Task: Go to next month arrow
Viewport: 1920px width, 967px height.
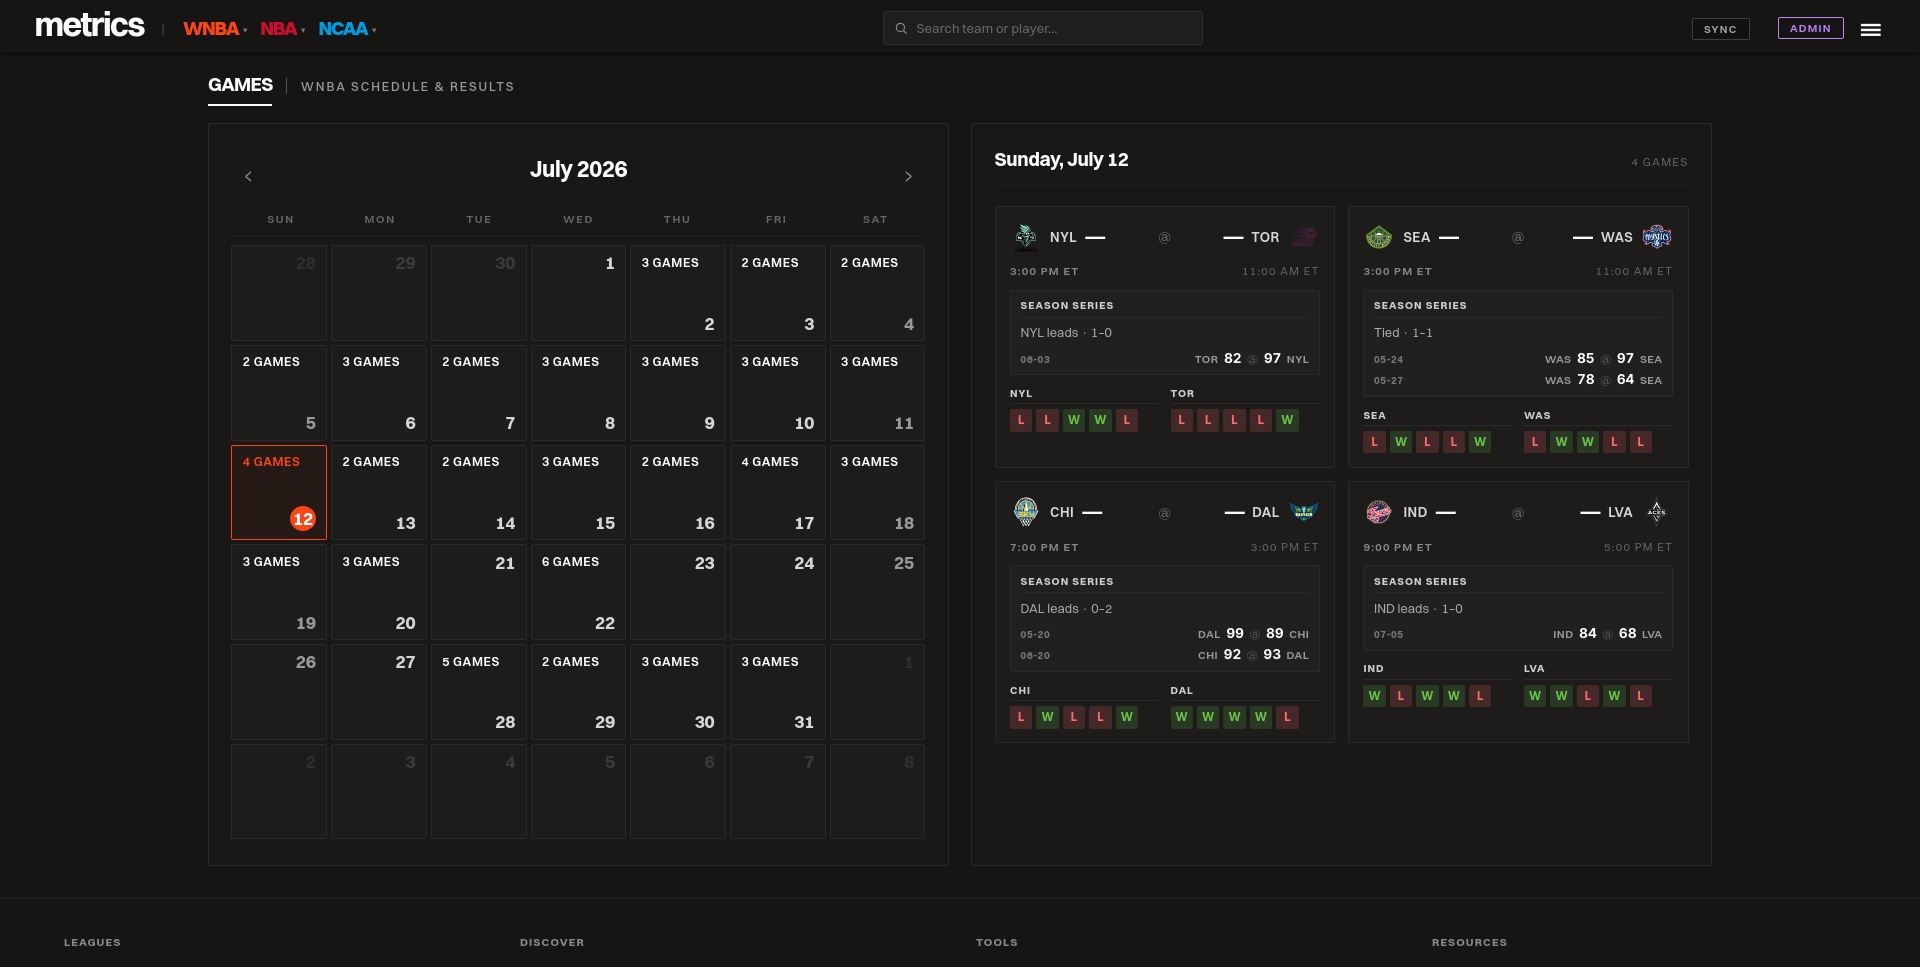Action: coord(908,177)
